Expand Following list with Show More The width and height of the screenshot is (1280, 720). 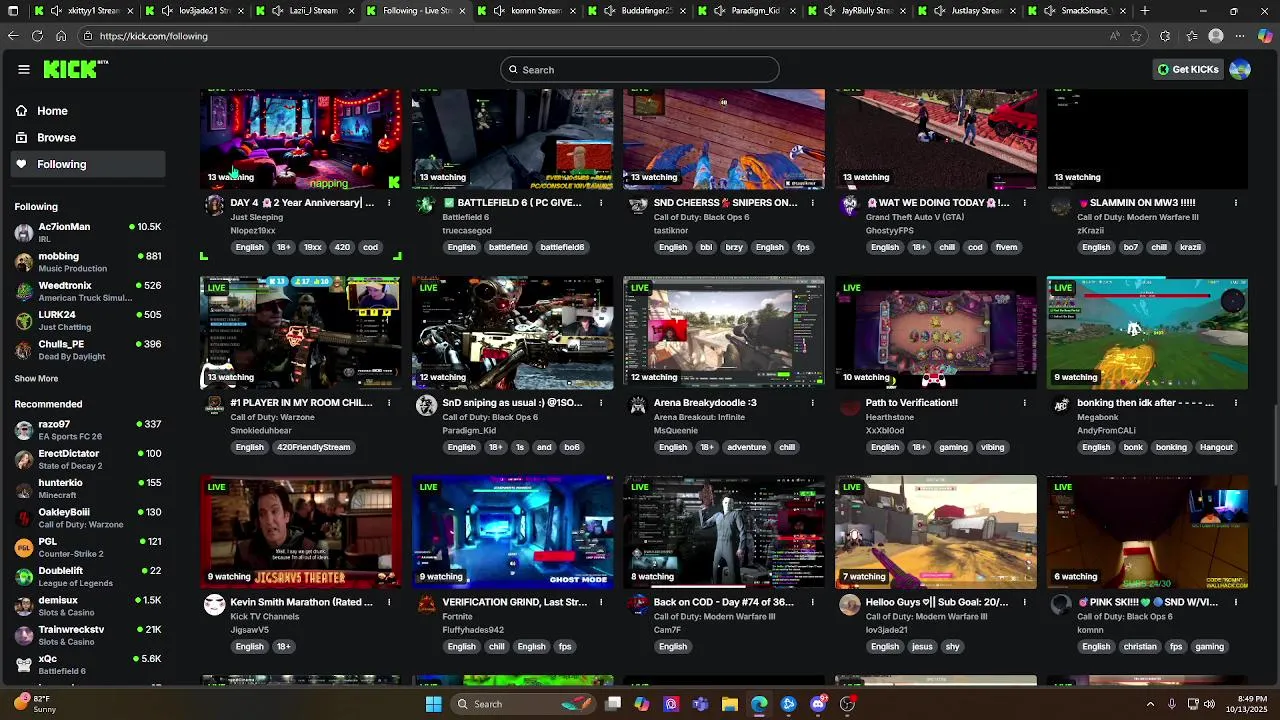tap(36, 379)
